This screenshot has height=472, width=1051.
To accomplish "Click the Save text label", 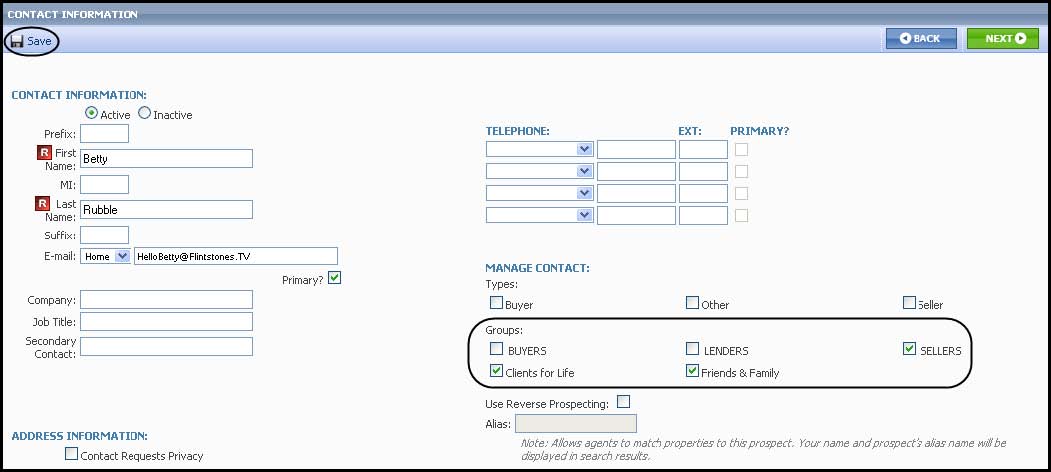I will (39, 41).
